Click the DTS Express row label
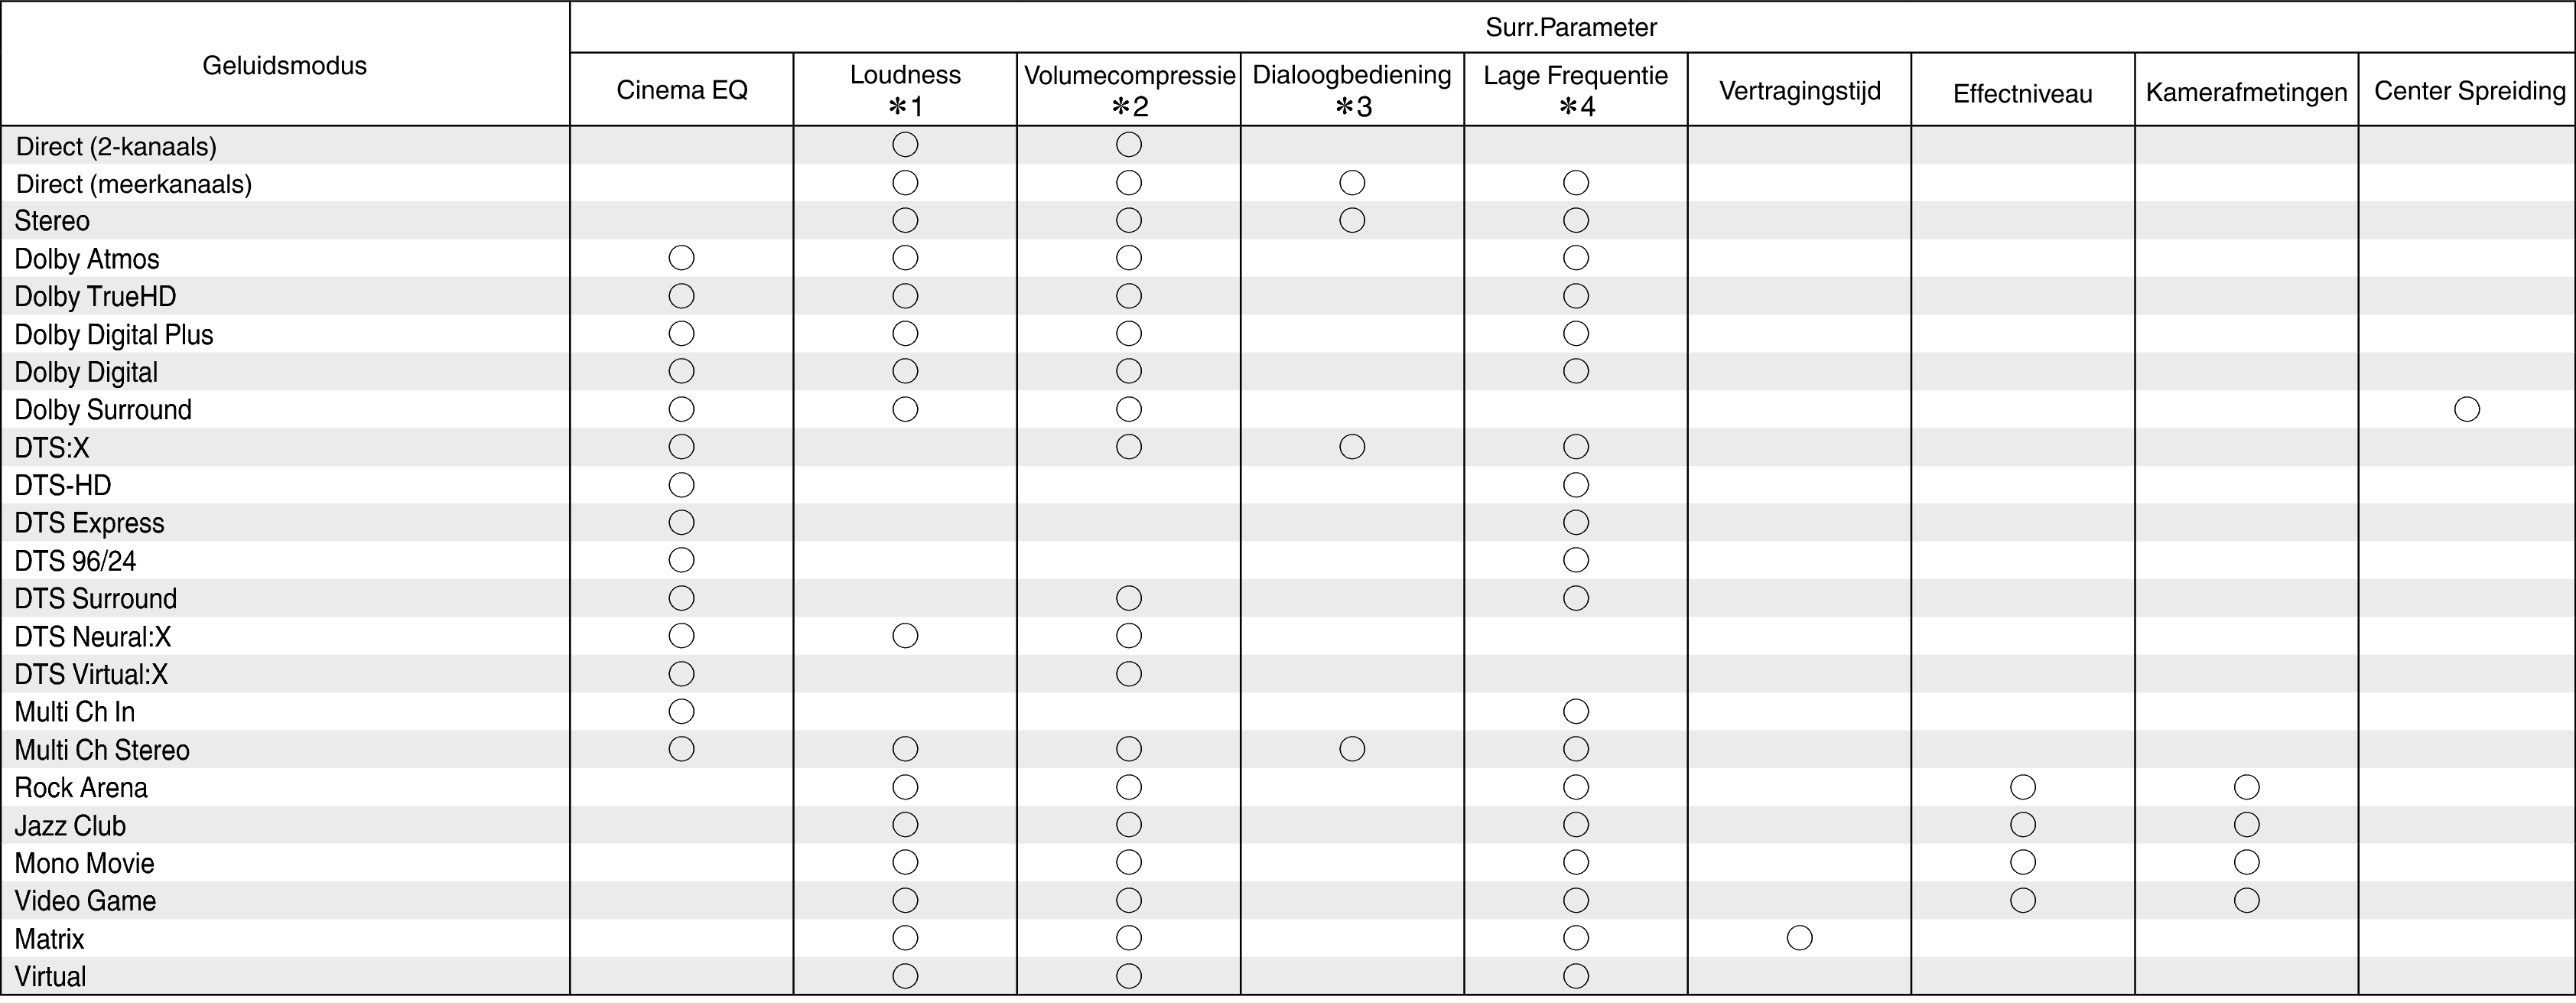Image resolution: width=2576 pixels, height=1003 pixels. pos(89,523)
